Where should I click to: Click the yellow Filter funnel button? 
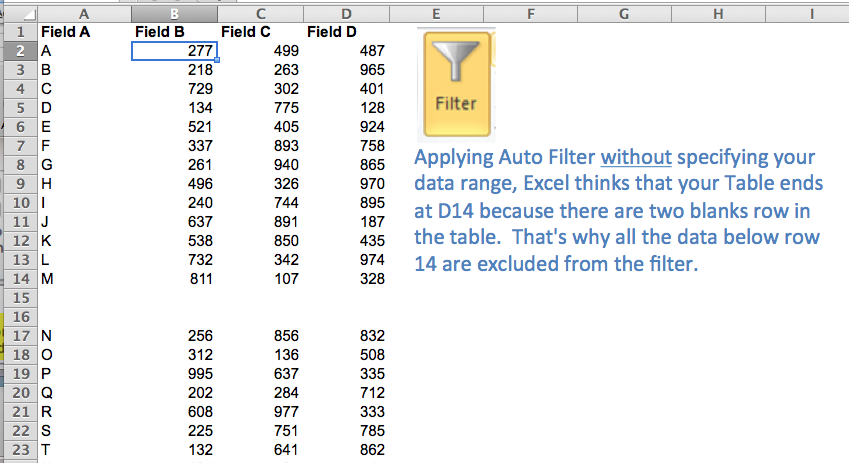click(457, 83)
